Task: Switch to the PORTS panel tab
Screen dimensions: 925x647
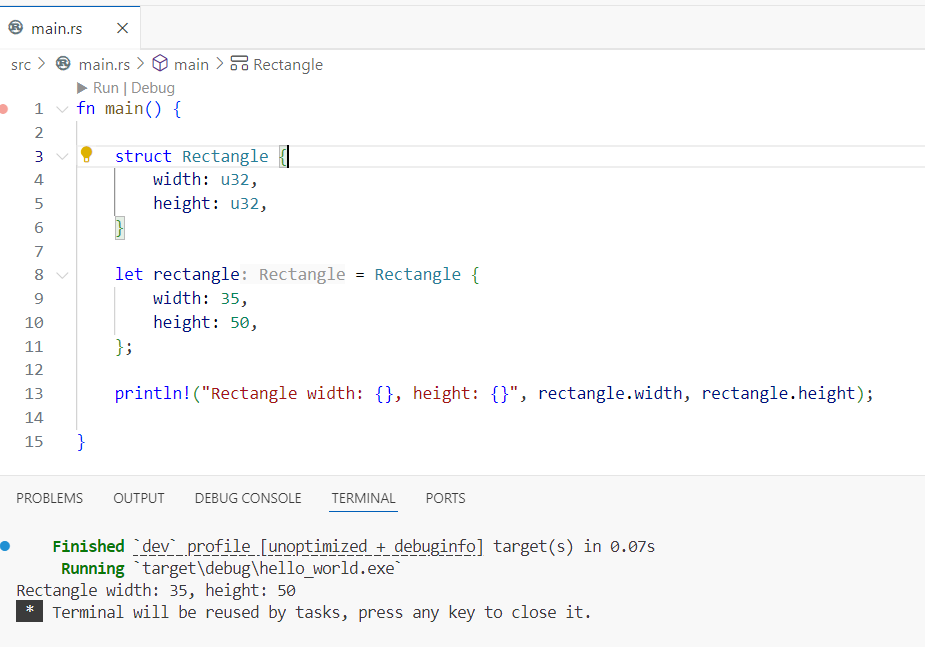Action: point(445,498)
